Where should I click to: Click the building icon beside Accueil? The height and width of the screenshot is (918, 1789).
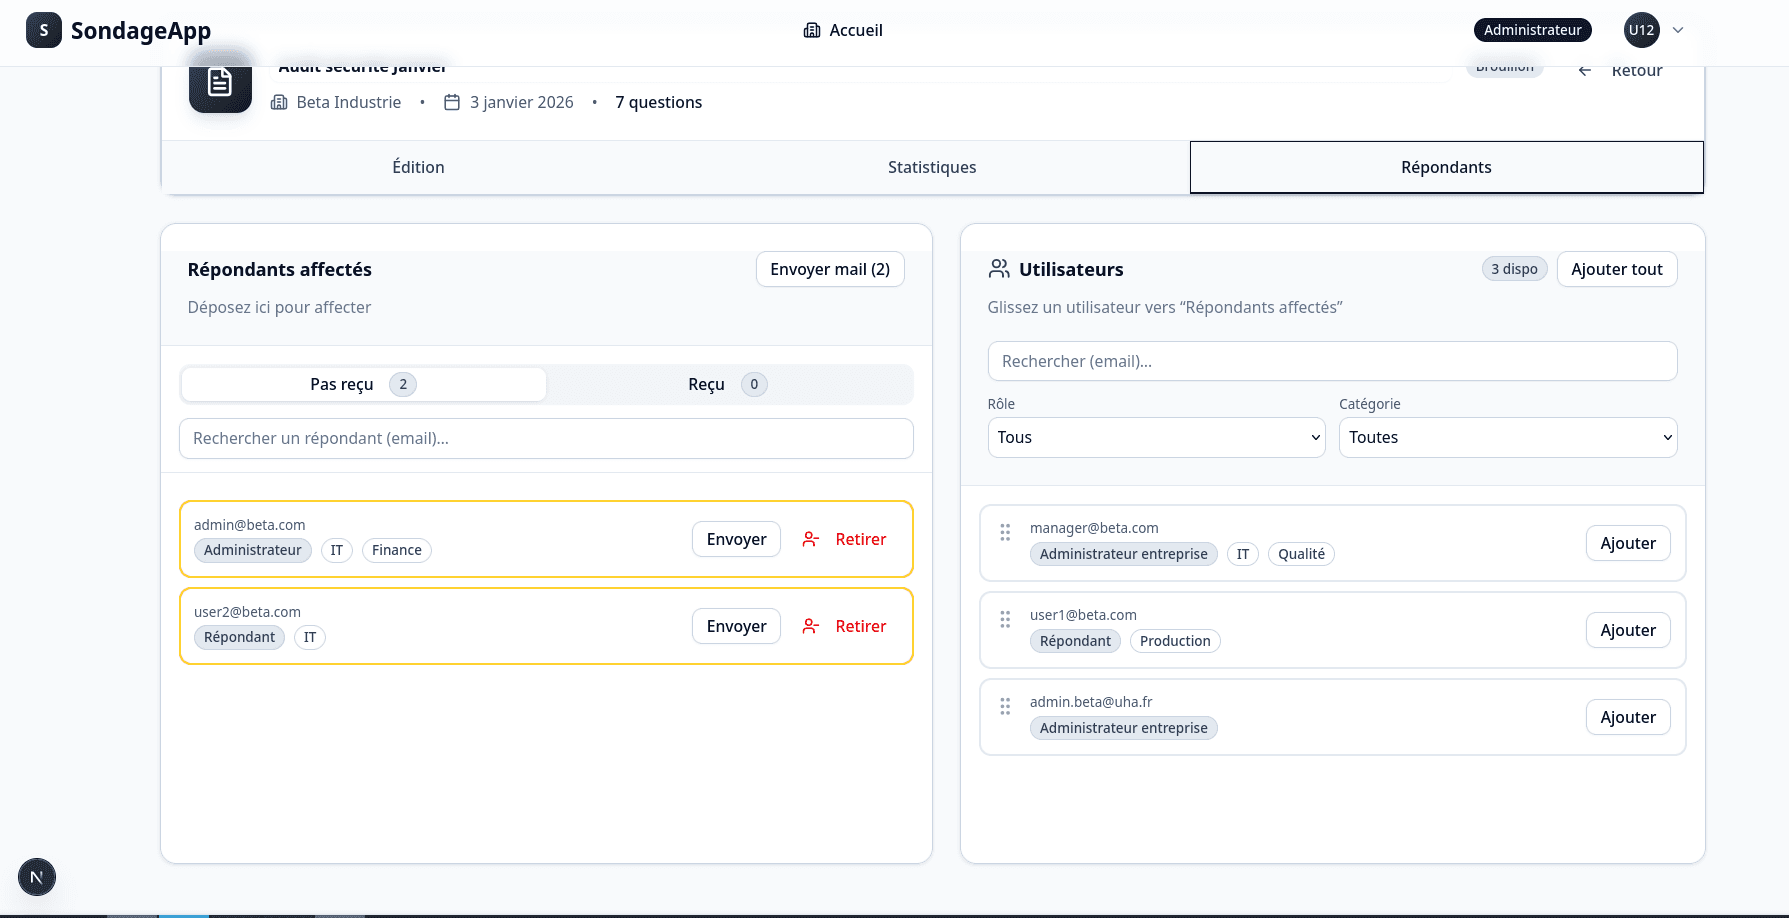click(x=812, y=30)
